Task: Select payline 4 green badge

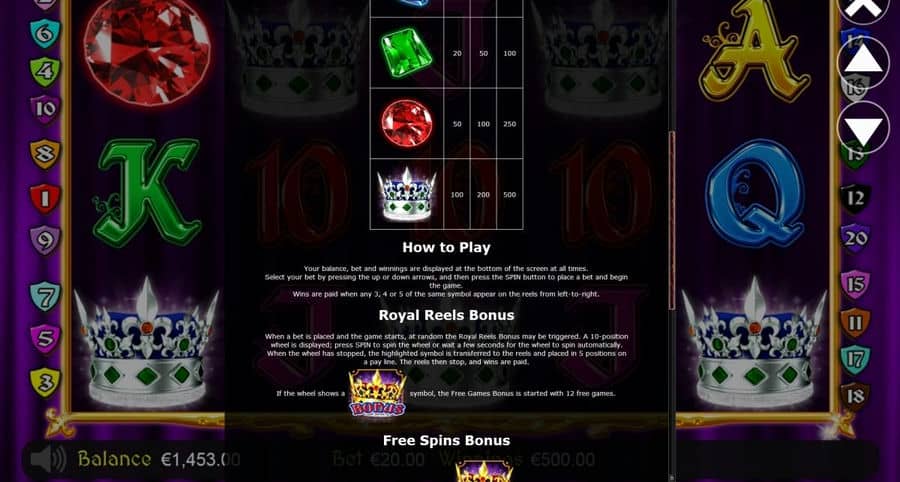Action: (x=45, y=71)
